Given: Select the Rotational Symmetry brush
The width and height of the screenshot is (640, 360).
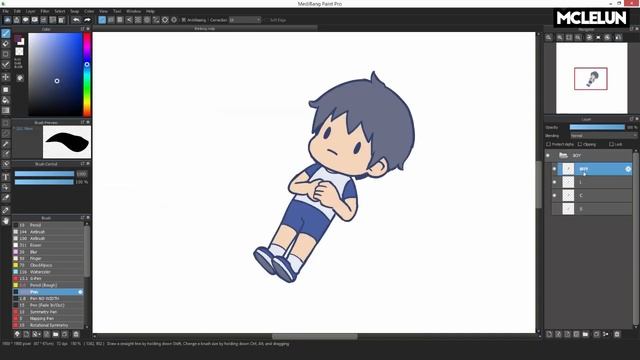Looking at the screenshot, I should point(48,325).
